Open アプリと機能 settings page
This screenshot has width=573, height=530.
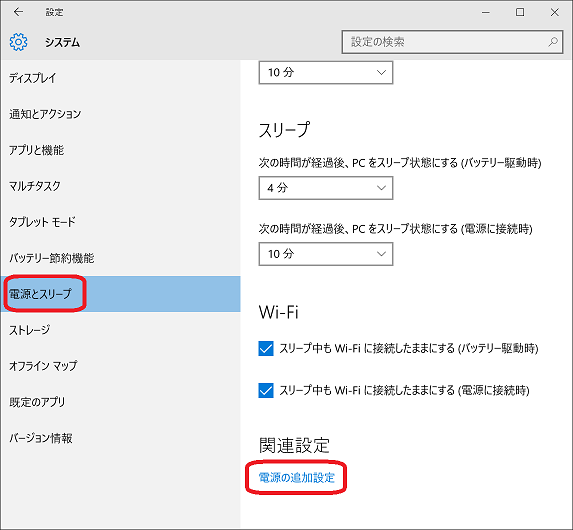(121, 150)
